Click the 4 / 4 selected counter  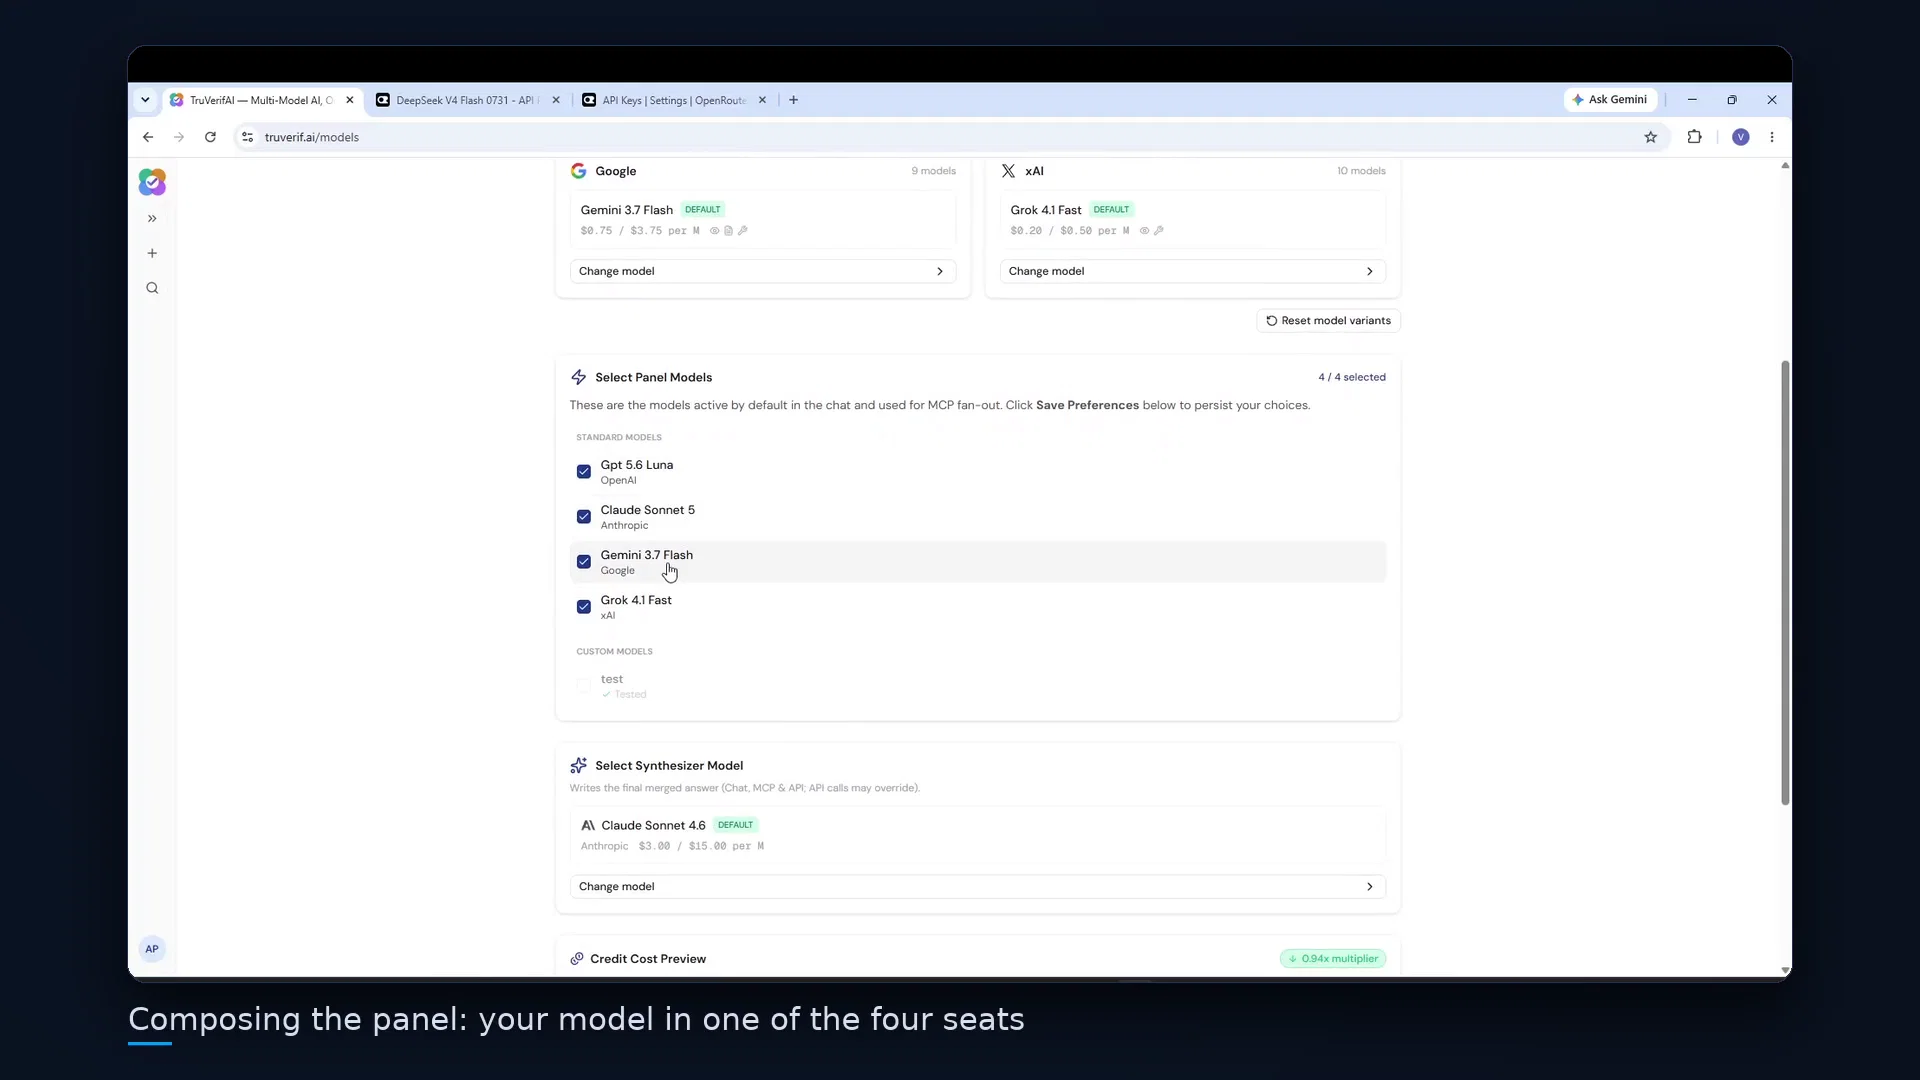tap(1352, 378)
